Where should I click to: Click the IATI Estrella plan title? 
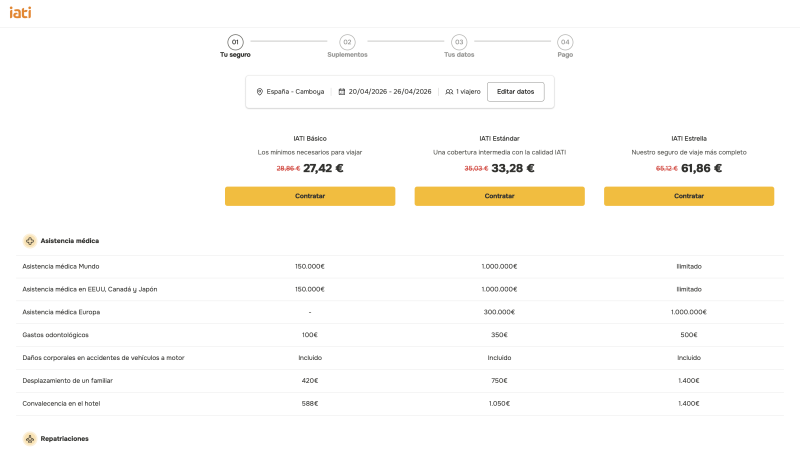(689, 138)
